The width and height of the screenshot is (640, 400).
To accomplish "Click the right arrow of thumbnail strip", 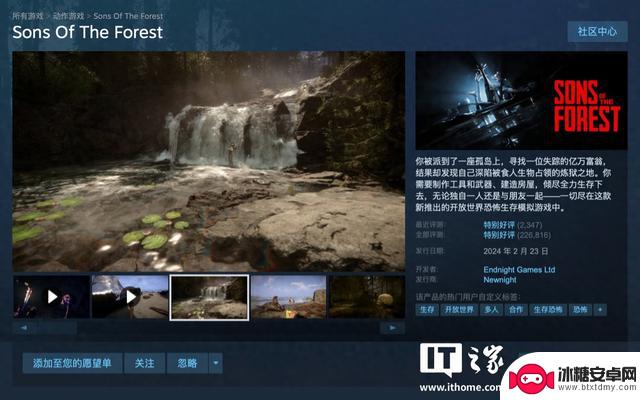I will (x=392, y=328).
